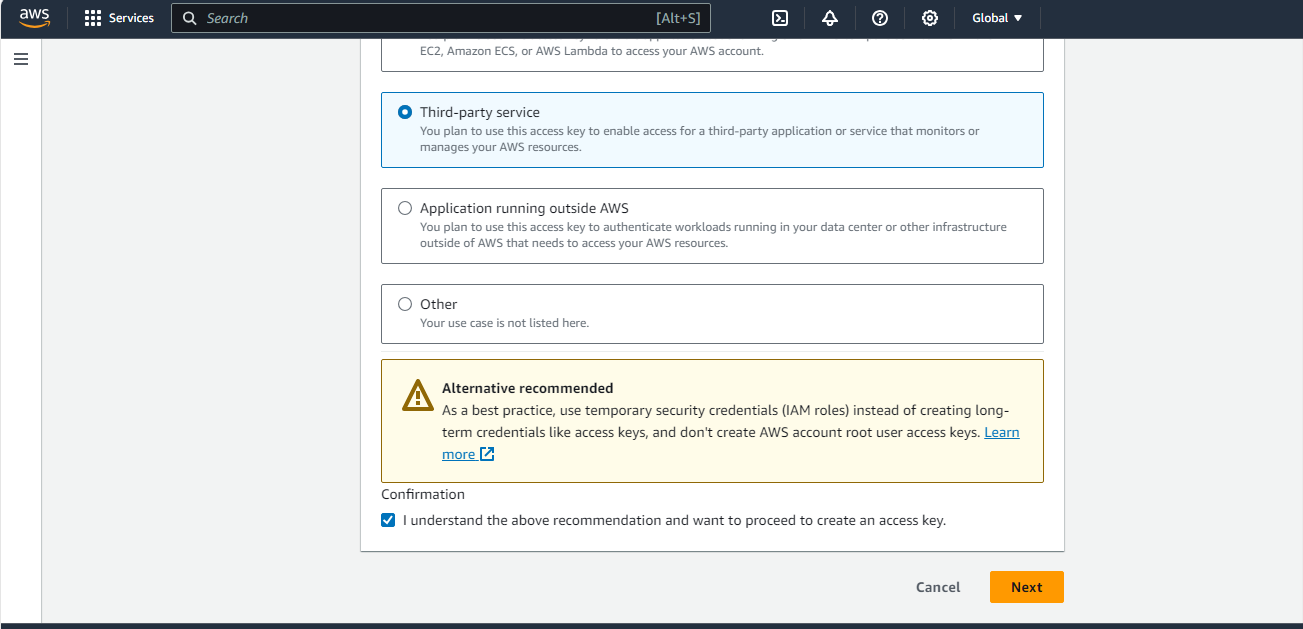This screenshot has height=629, width=1303.
Task: Open the Learn more link
Action: (x=1002, y=432)
